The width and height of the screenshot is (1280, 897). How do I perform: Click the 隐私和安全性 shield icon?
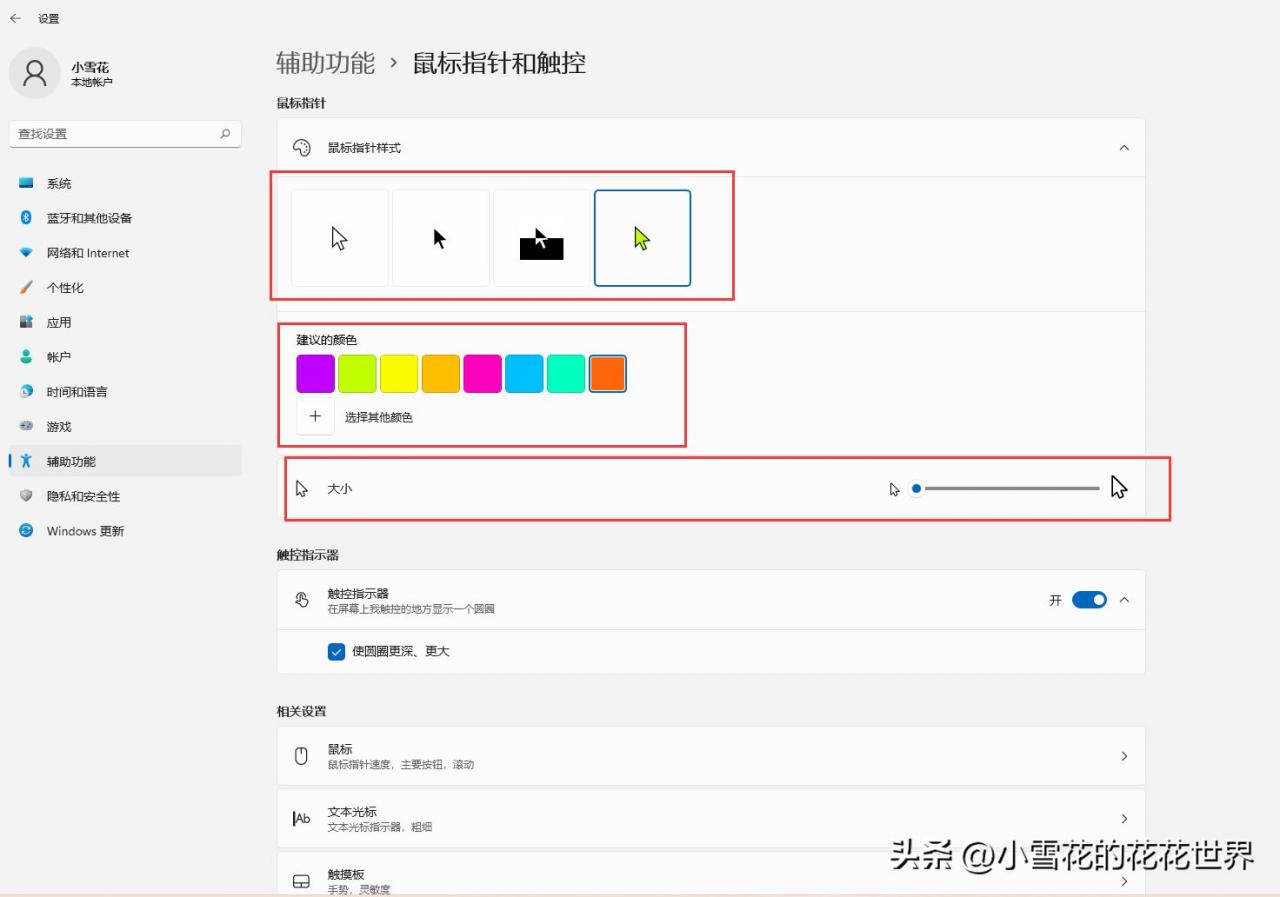coord(26,496)
